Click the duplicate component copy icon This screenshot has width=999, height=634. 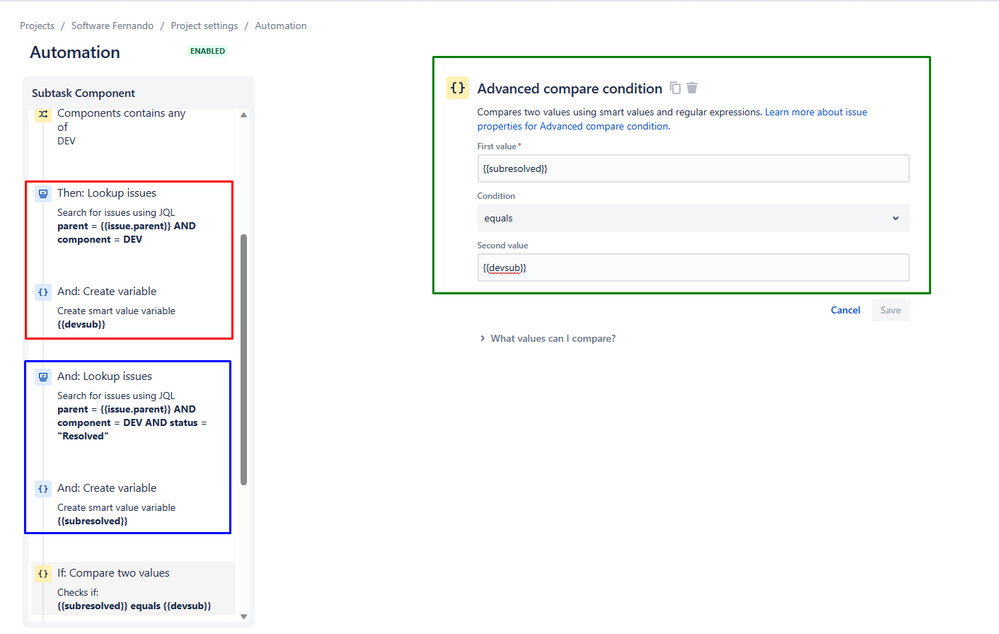(675, 88)
